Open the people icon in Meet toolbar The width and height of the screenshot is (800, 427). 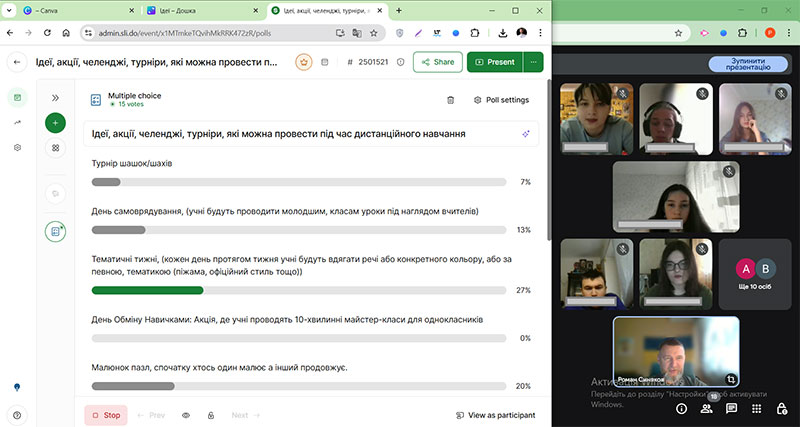(709, 408)
